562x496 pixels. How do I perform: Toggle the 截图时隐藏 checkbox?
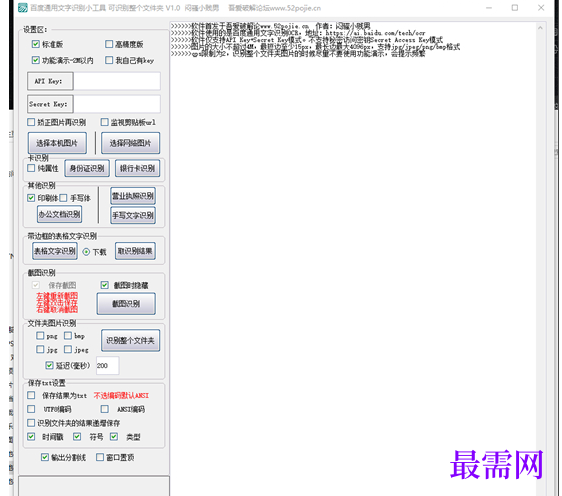click(x=104, y=285)
